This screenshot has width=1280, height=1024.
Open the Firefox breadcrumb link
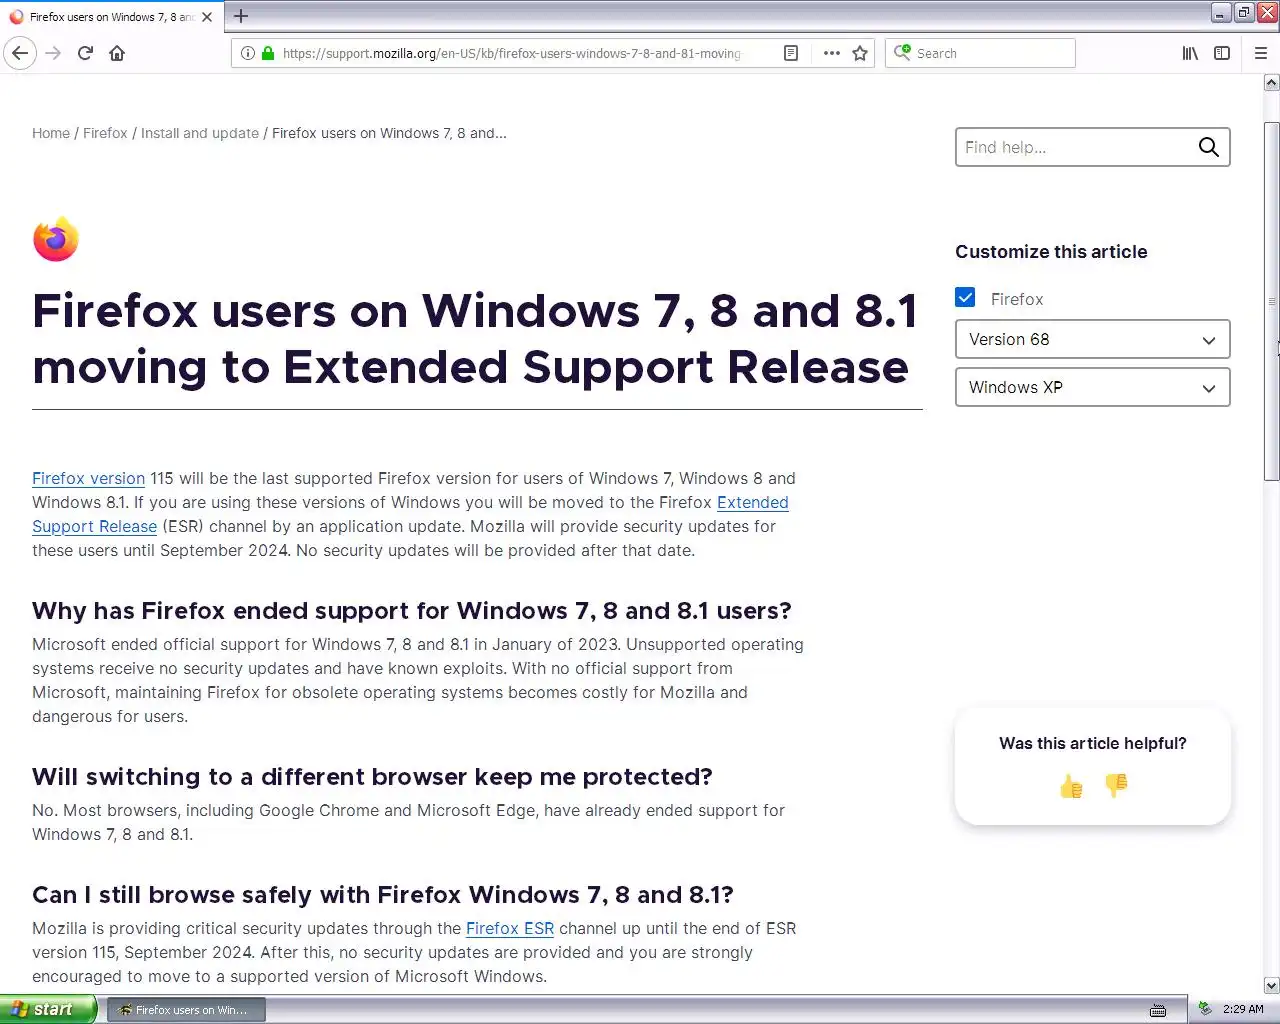pyautogui.click(x=105, y=133)
